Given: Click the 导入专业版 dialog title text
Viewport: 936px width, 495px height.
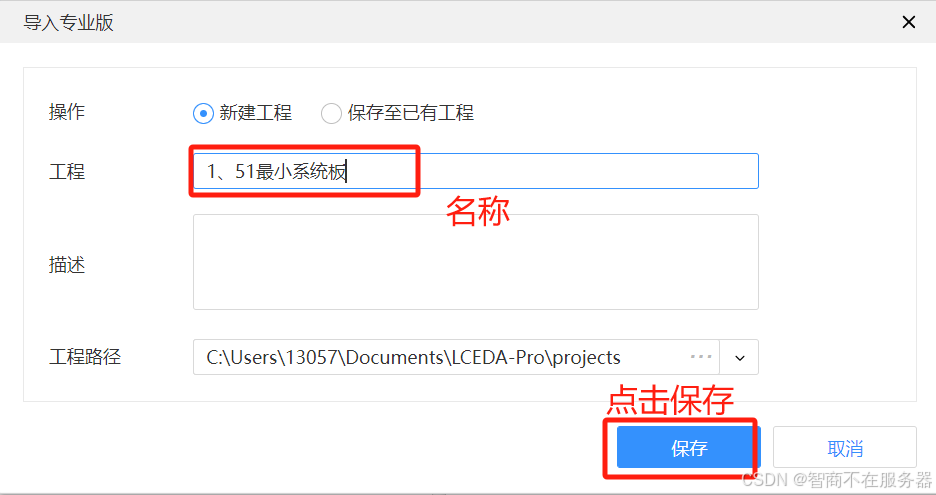Looking at the screenshot, I should (x=68, y=23).
